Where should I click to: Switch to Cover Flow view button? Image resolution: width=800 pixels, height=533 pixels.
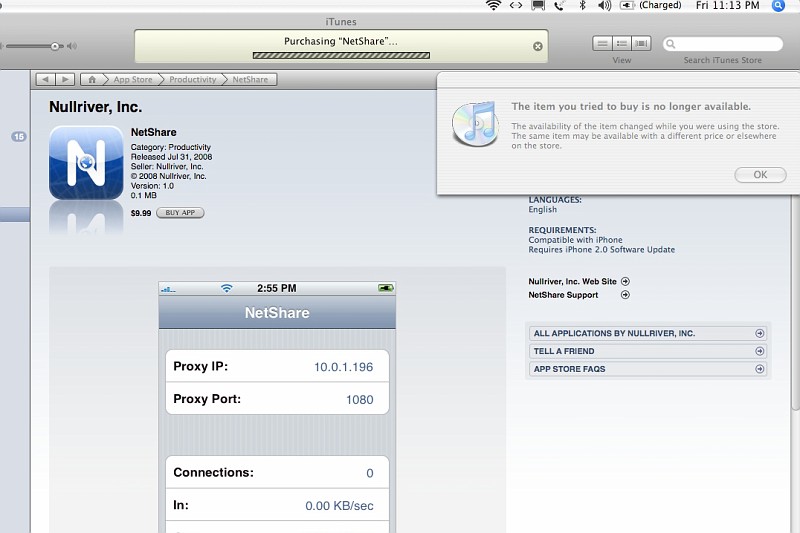[x=641, y=43]
